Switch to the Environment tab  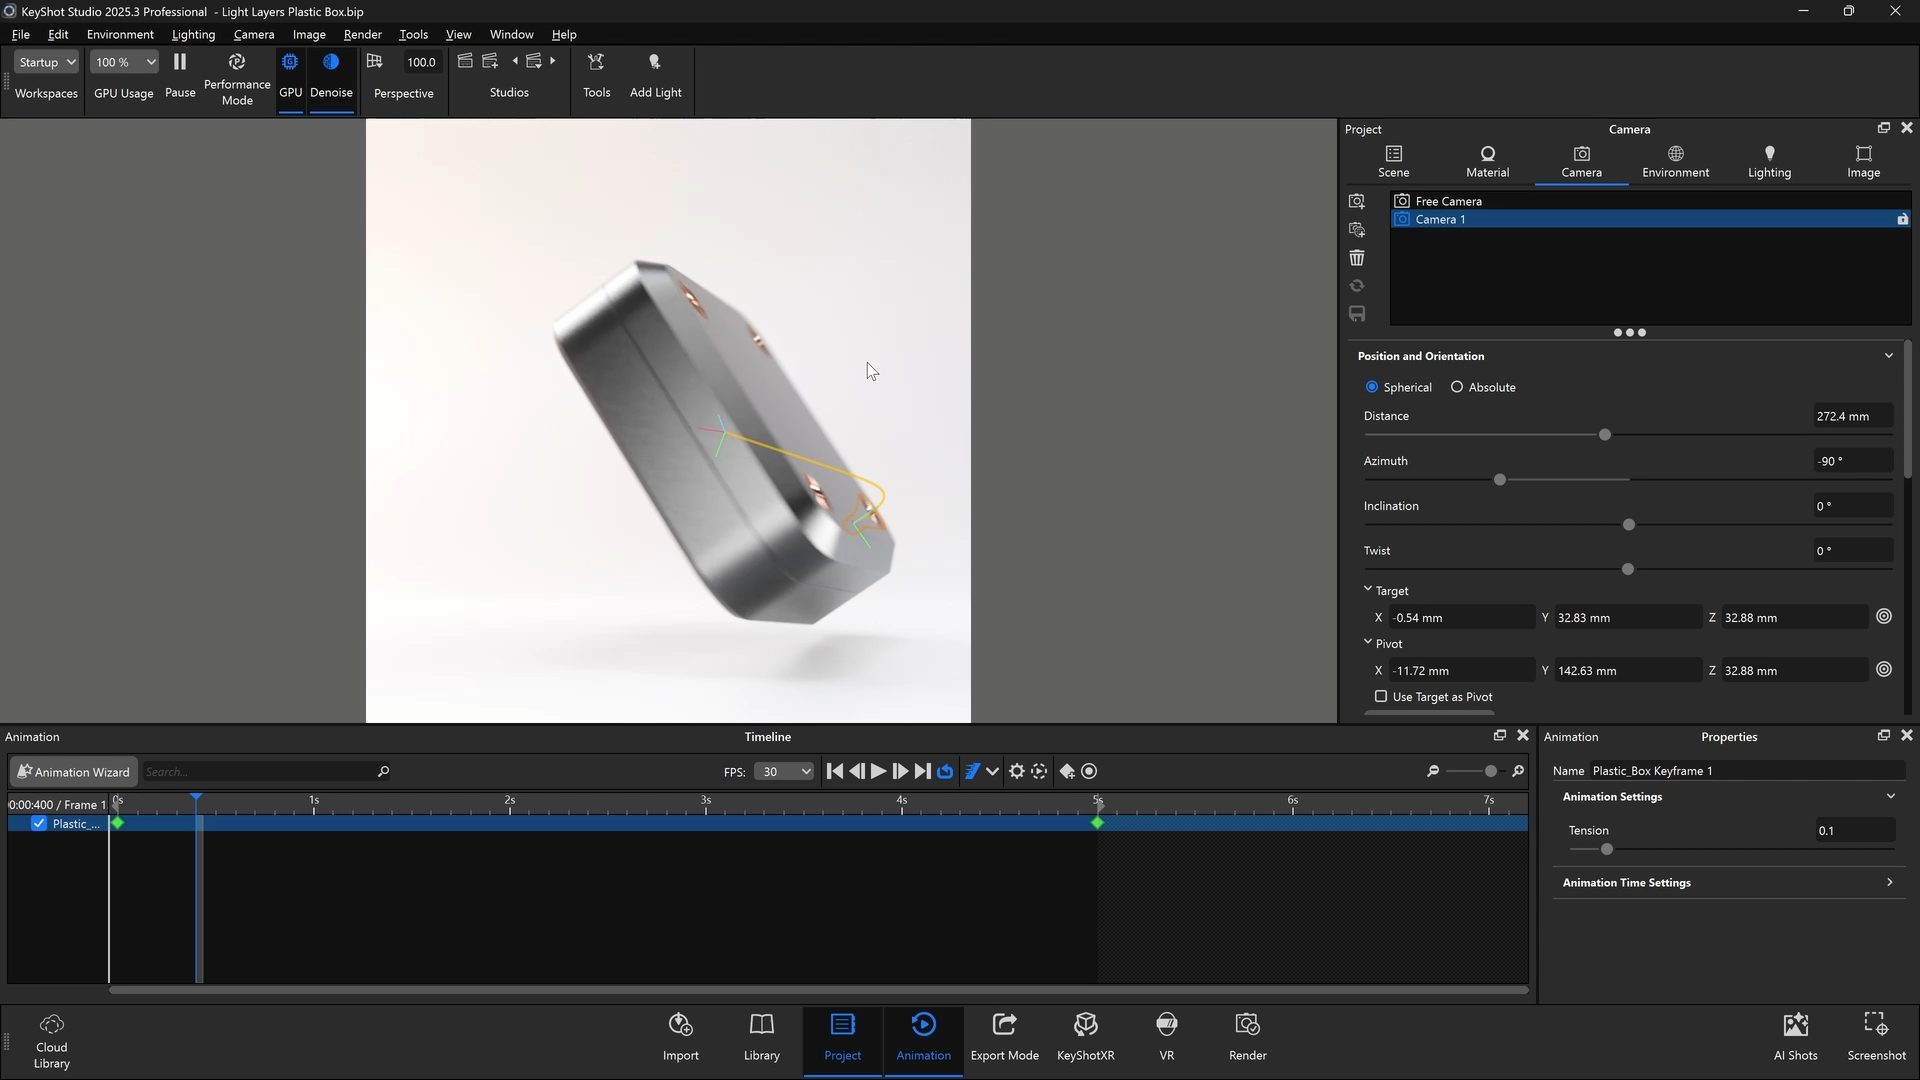point(1675,160)
